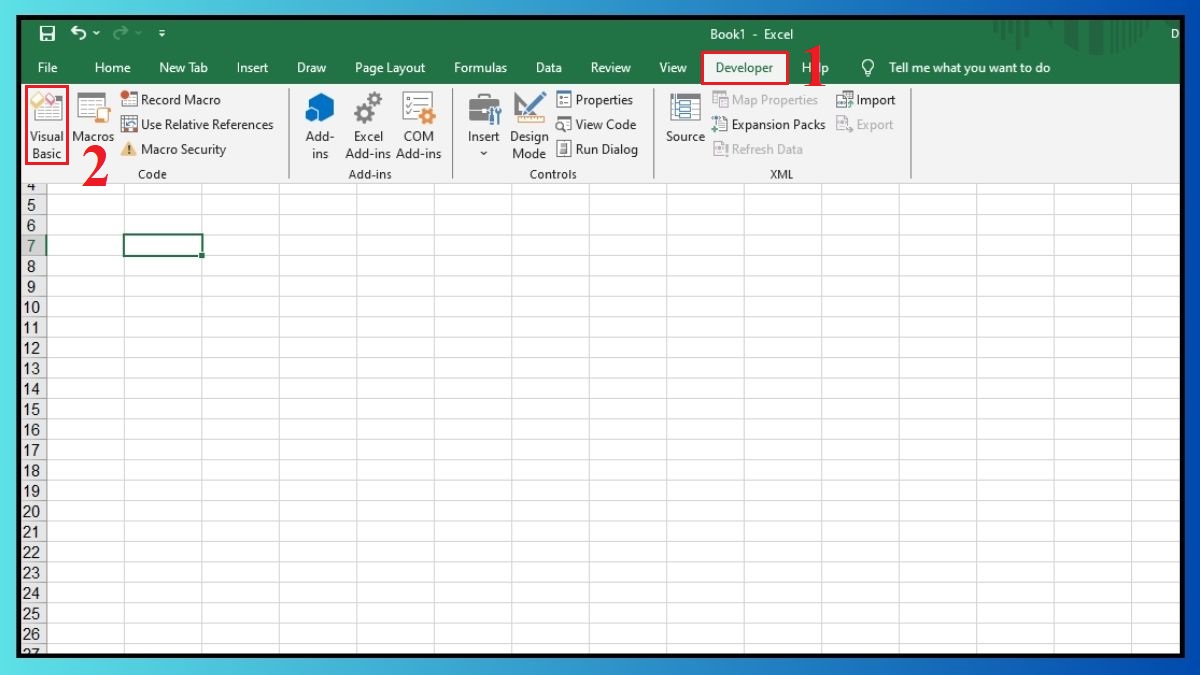Open the Quick Access Toolbar menu

click(x=162, y=33)
